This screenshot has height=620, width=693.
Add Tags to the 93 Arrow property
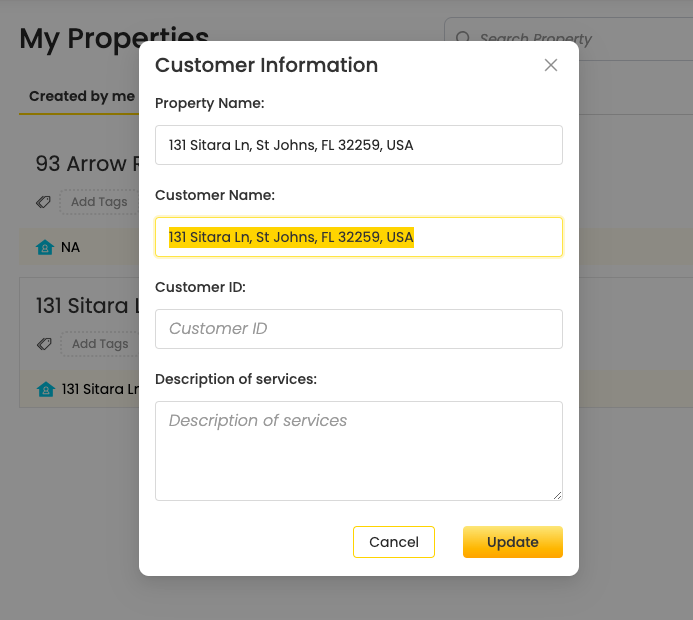tap(99, 202)
